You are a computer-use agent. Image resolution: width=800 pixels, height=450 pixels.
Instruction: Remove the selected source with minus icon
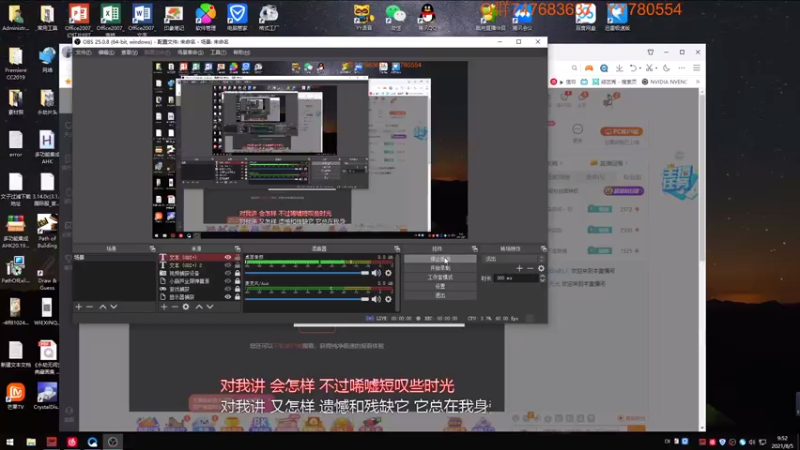[x=174, y=307]
